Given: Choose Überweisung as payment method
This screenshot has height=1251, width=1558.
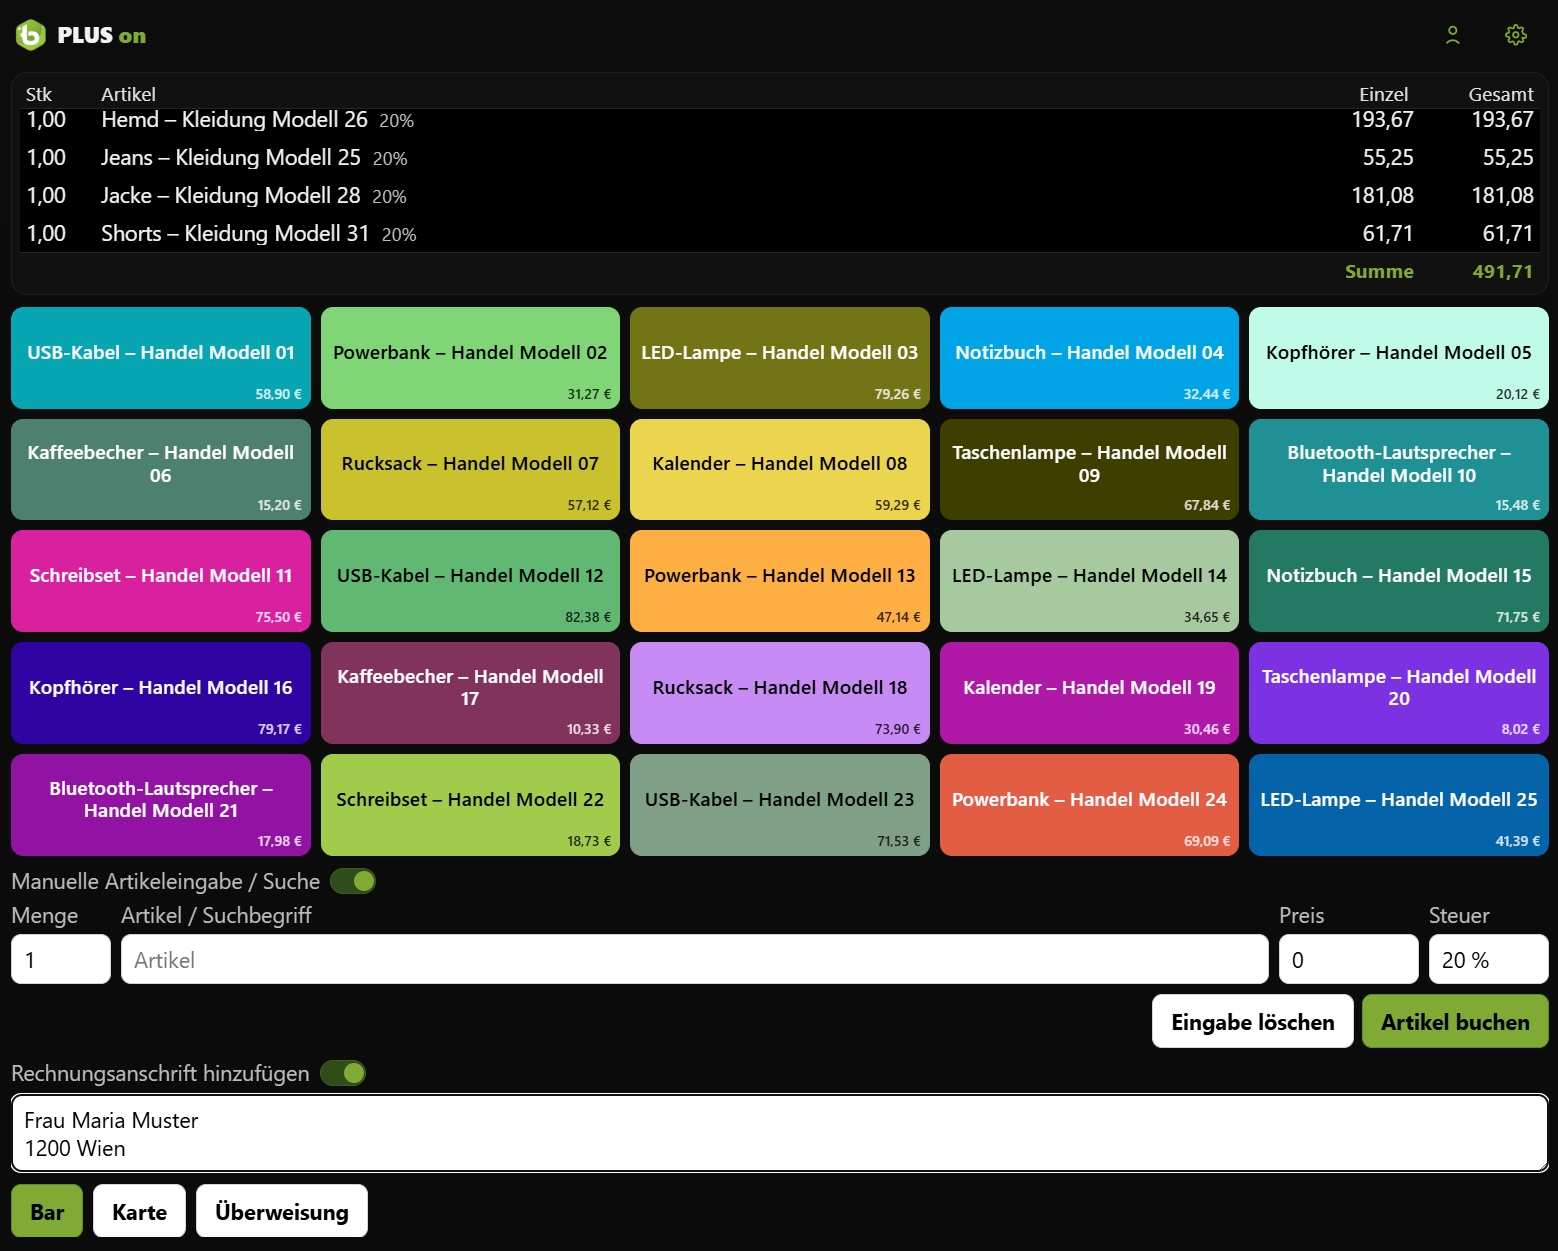Looking at the screenshot, I should (281, 1211).
